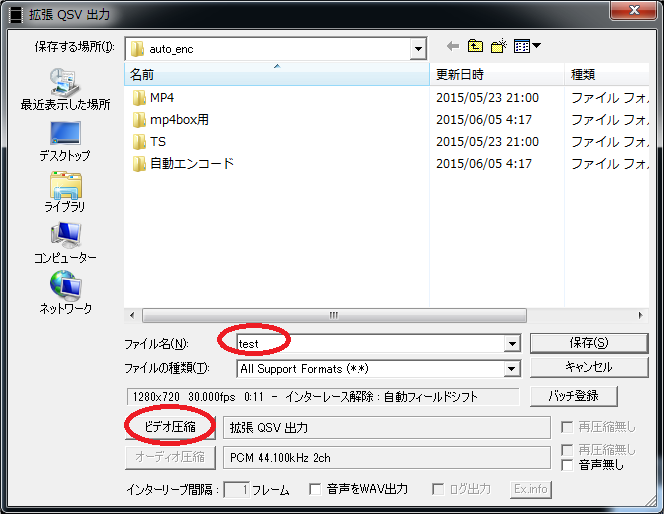The image size is (664, 514).
Task: Expand the 保存する場所 auto_enc location dropdown
Action: click(x=418, y=49)
